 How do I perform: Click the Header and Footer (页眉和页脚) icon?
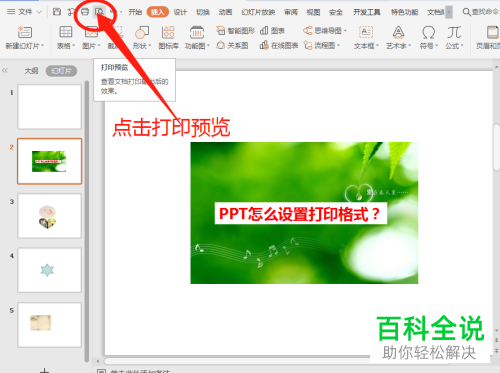492,32
